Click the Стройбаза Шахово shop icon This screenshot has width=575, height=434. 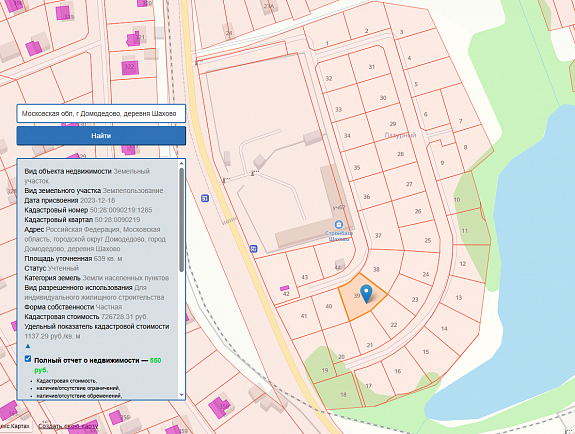(x=339, y=224)
